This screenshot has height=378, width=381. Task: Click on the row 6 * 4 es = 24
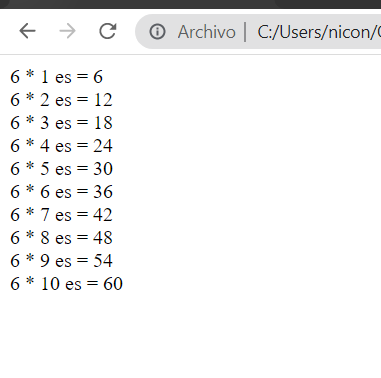pos(61,146)
